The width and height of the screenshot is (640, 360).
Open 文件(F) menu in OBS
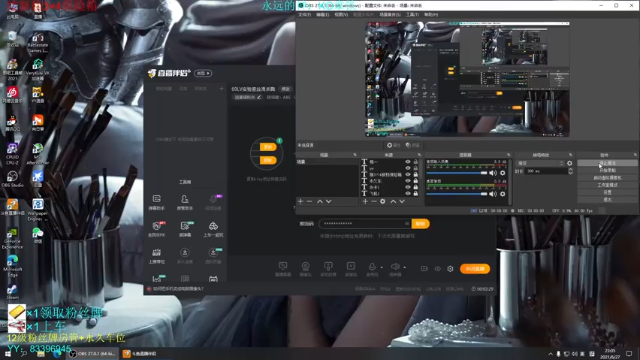pyautogui.click(x=304, y=15)
